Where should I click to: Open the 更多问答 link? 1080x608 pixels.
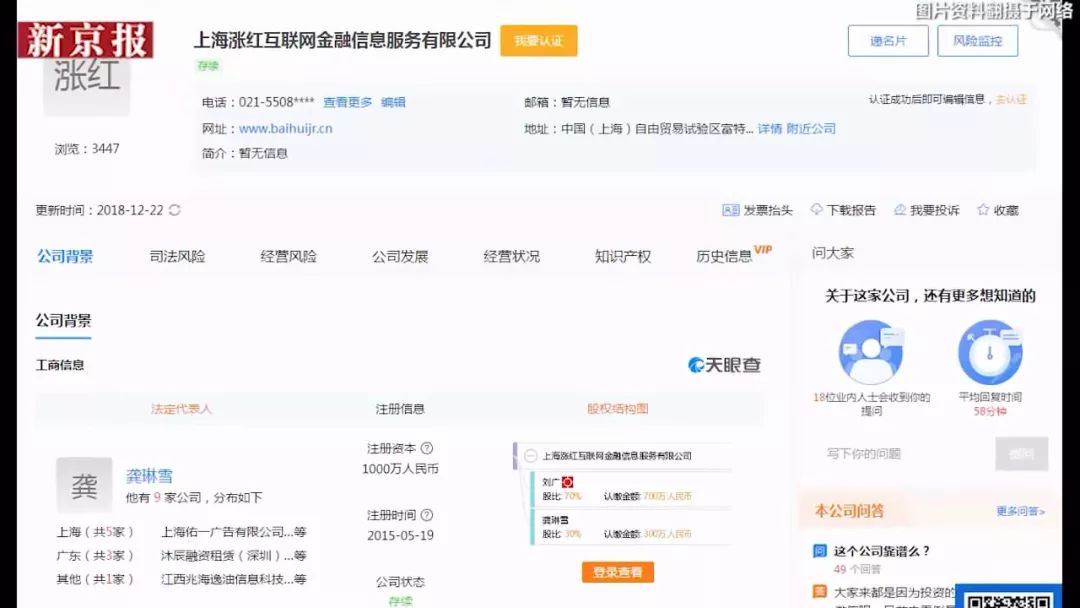[1020, 511]
